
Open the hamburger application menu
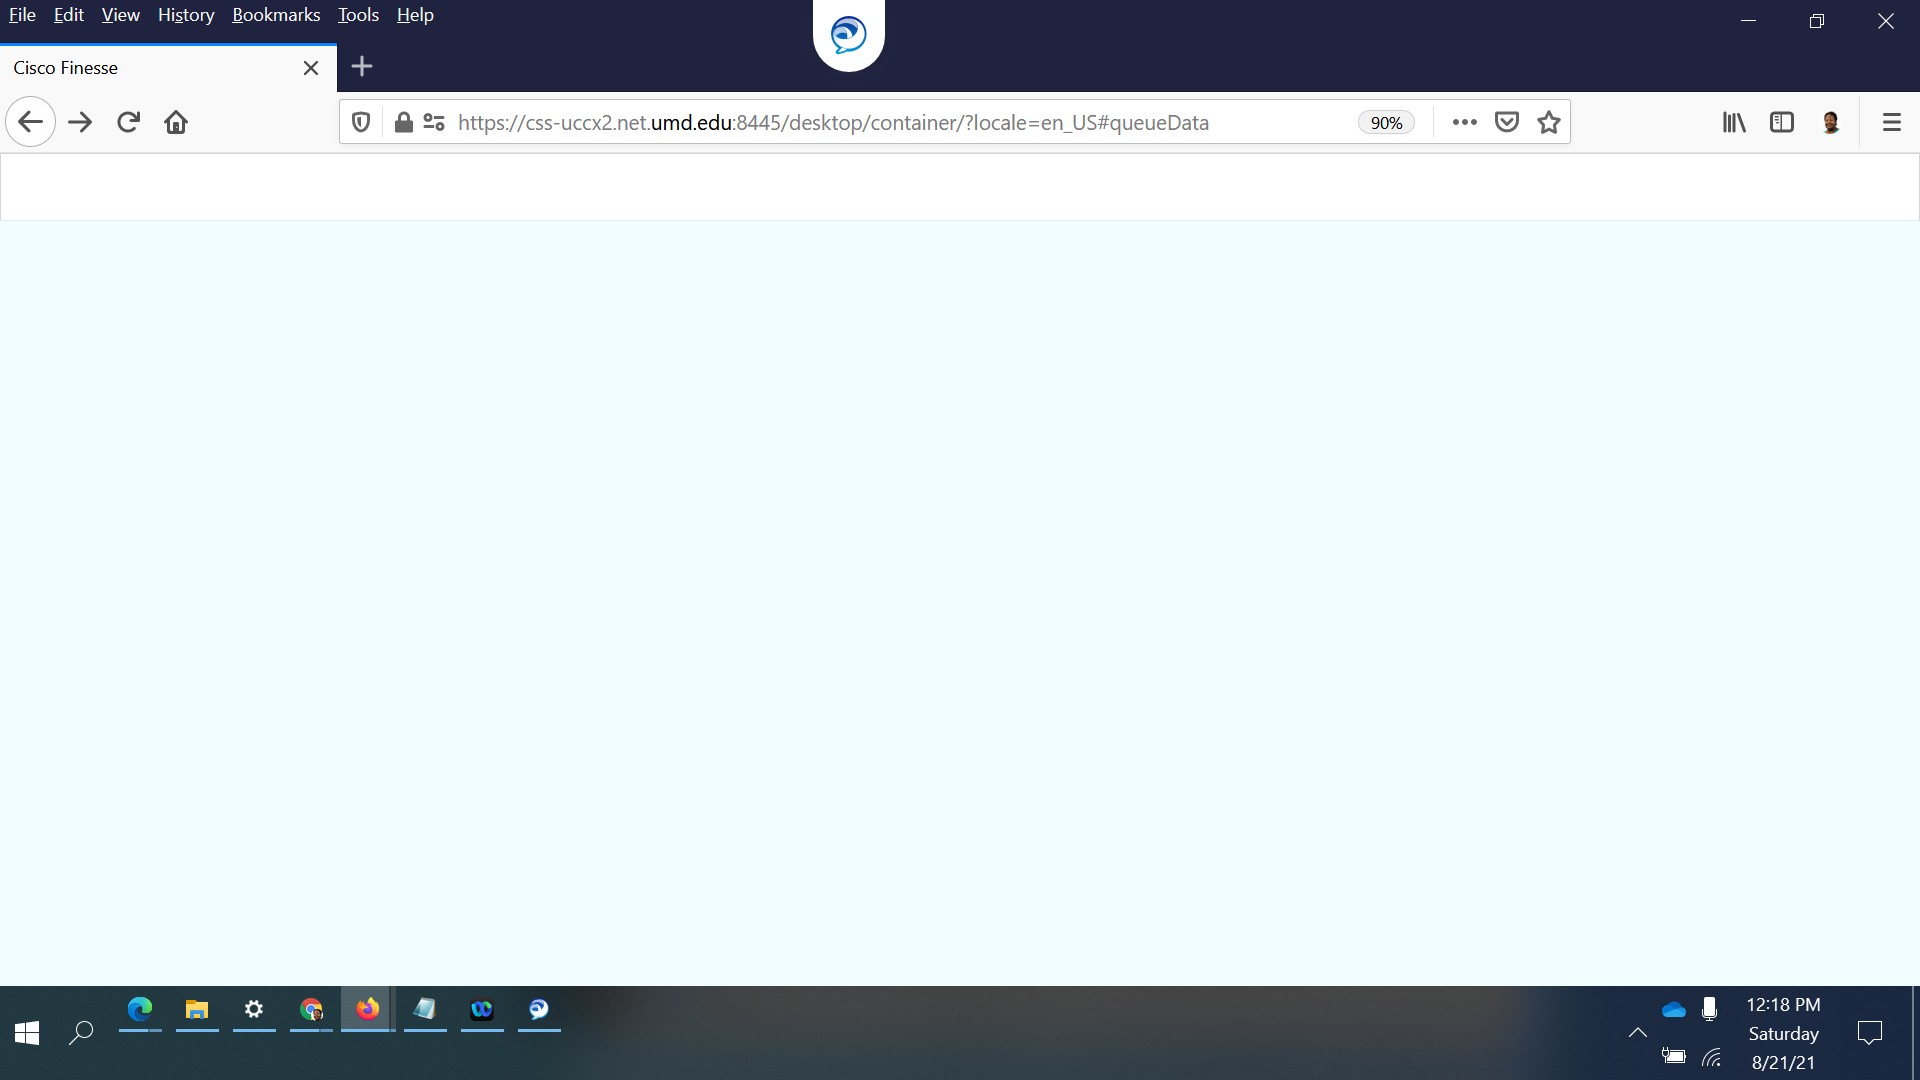(x=1891, y=122)
